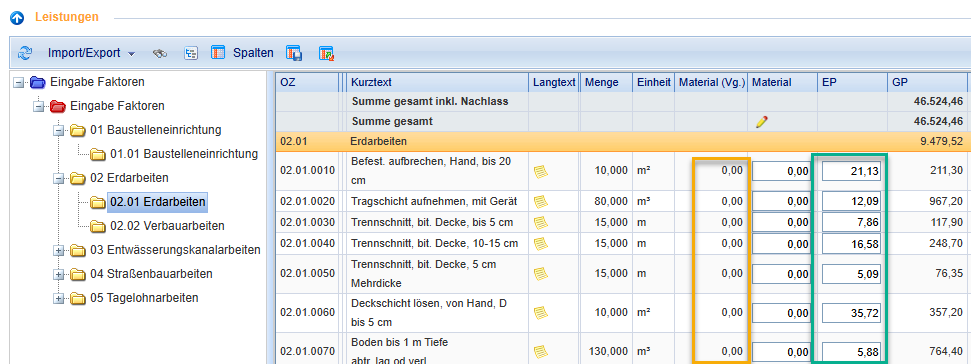Click the refresh icon in the toolbar

point(25,53)
